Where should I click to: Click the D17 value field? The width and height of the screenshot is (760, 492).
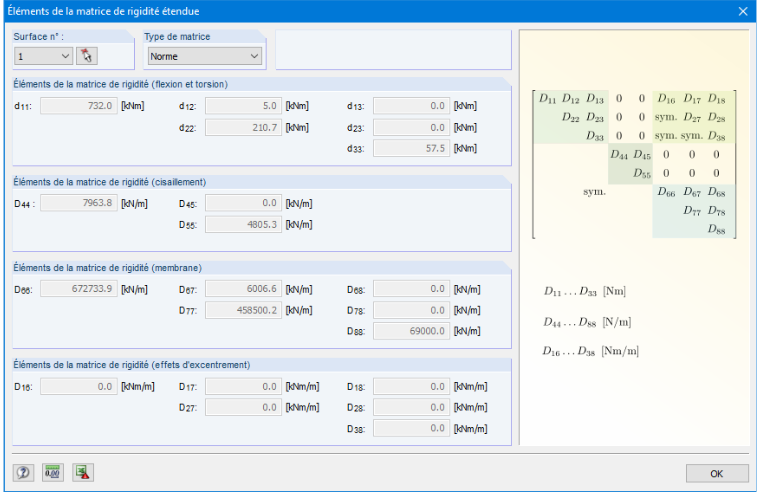click(x=243, y=386)
